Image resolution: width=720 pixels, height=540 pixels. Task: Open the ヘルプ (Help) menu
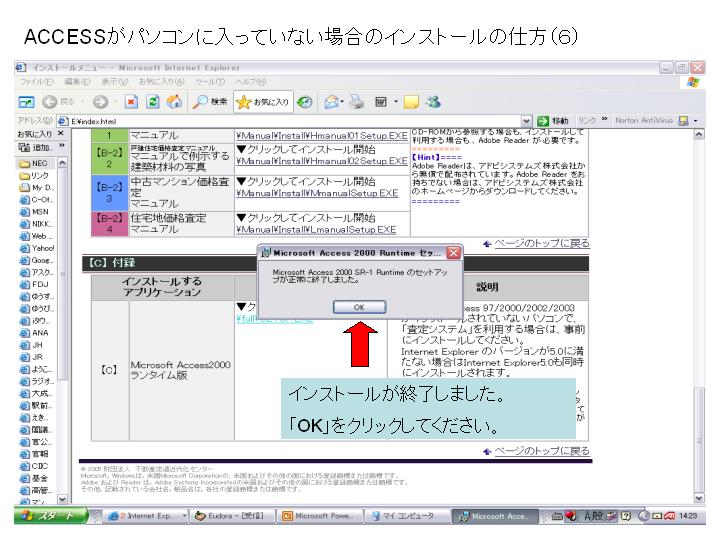pyautogui.click(x=251, y=82)
